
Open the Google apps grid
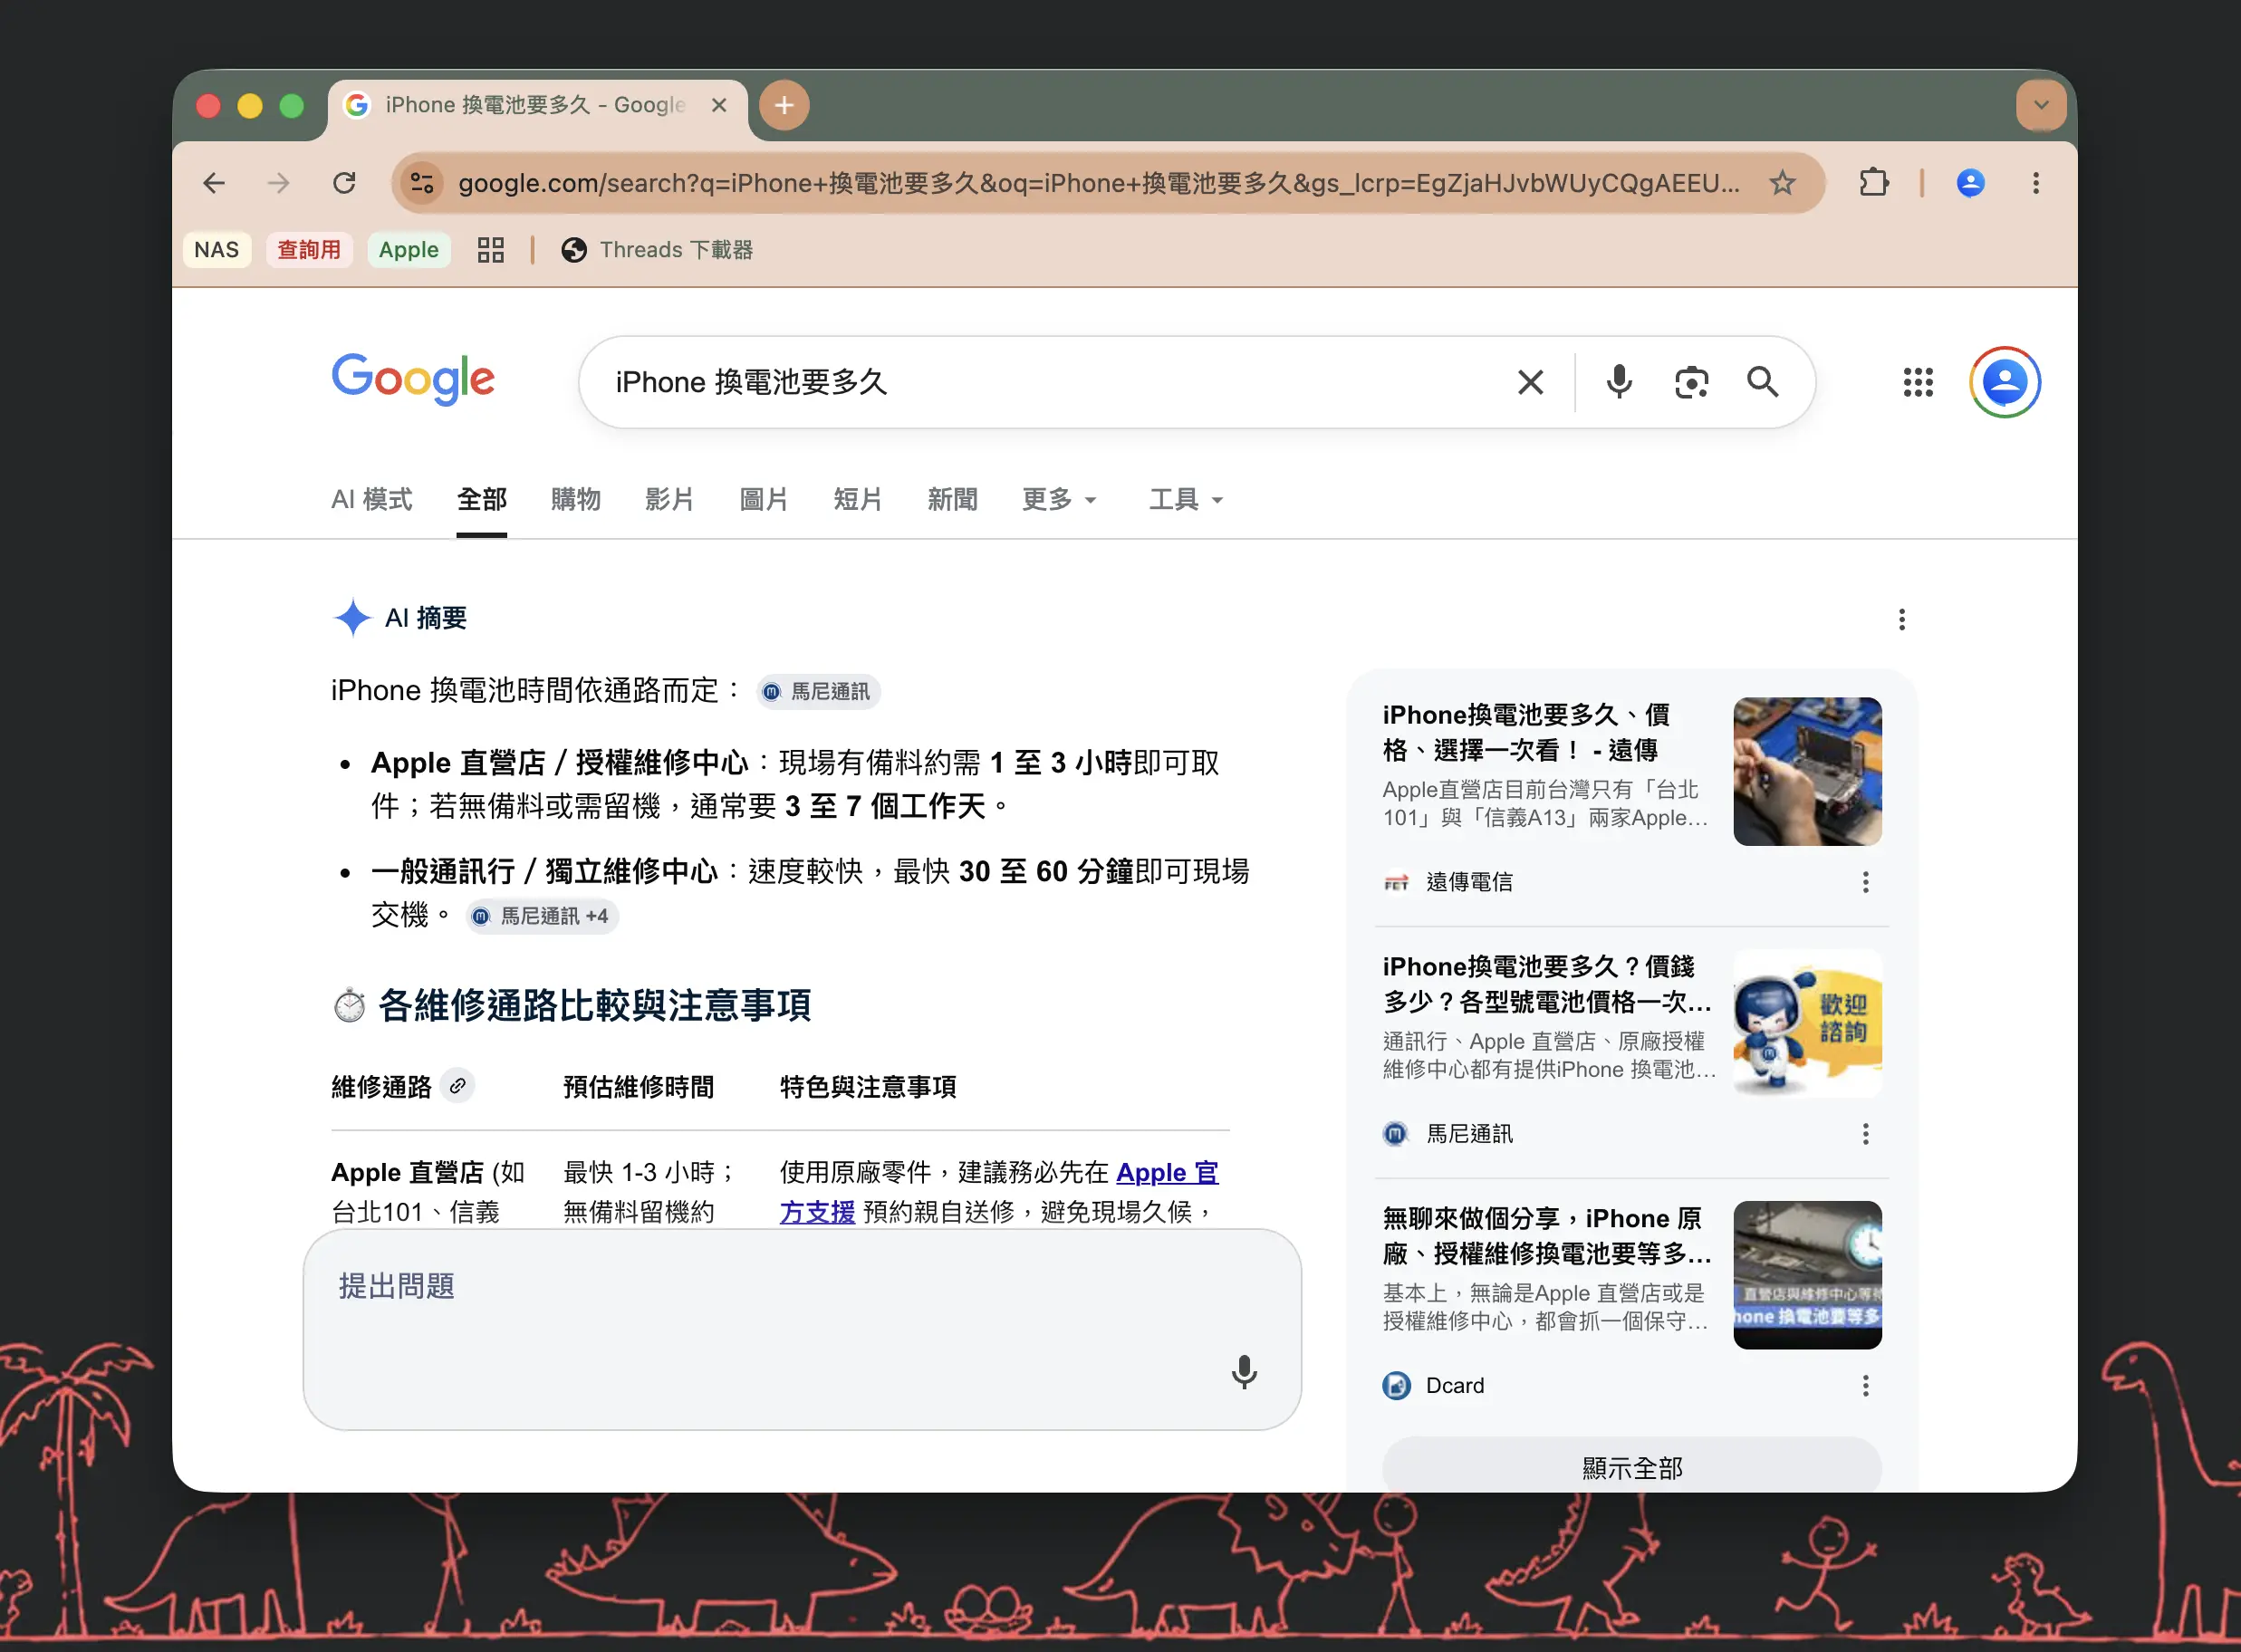[x=1918, y=382]
